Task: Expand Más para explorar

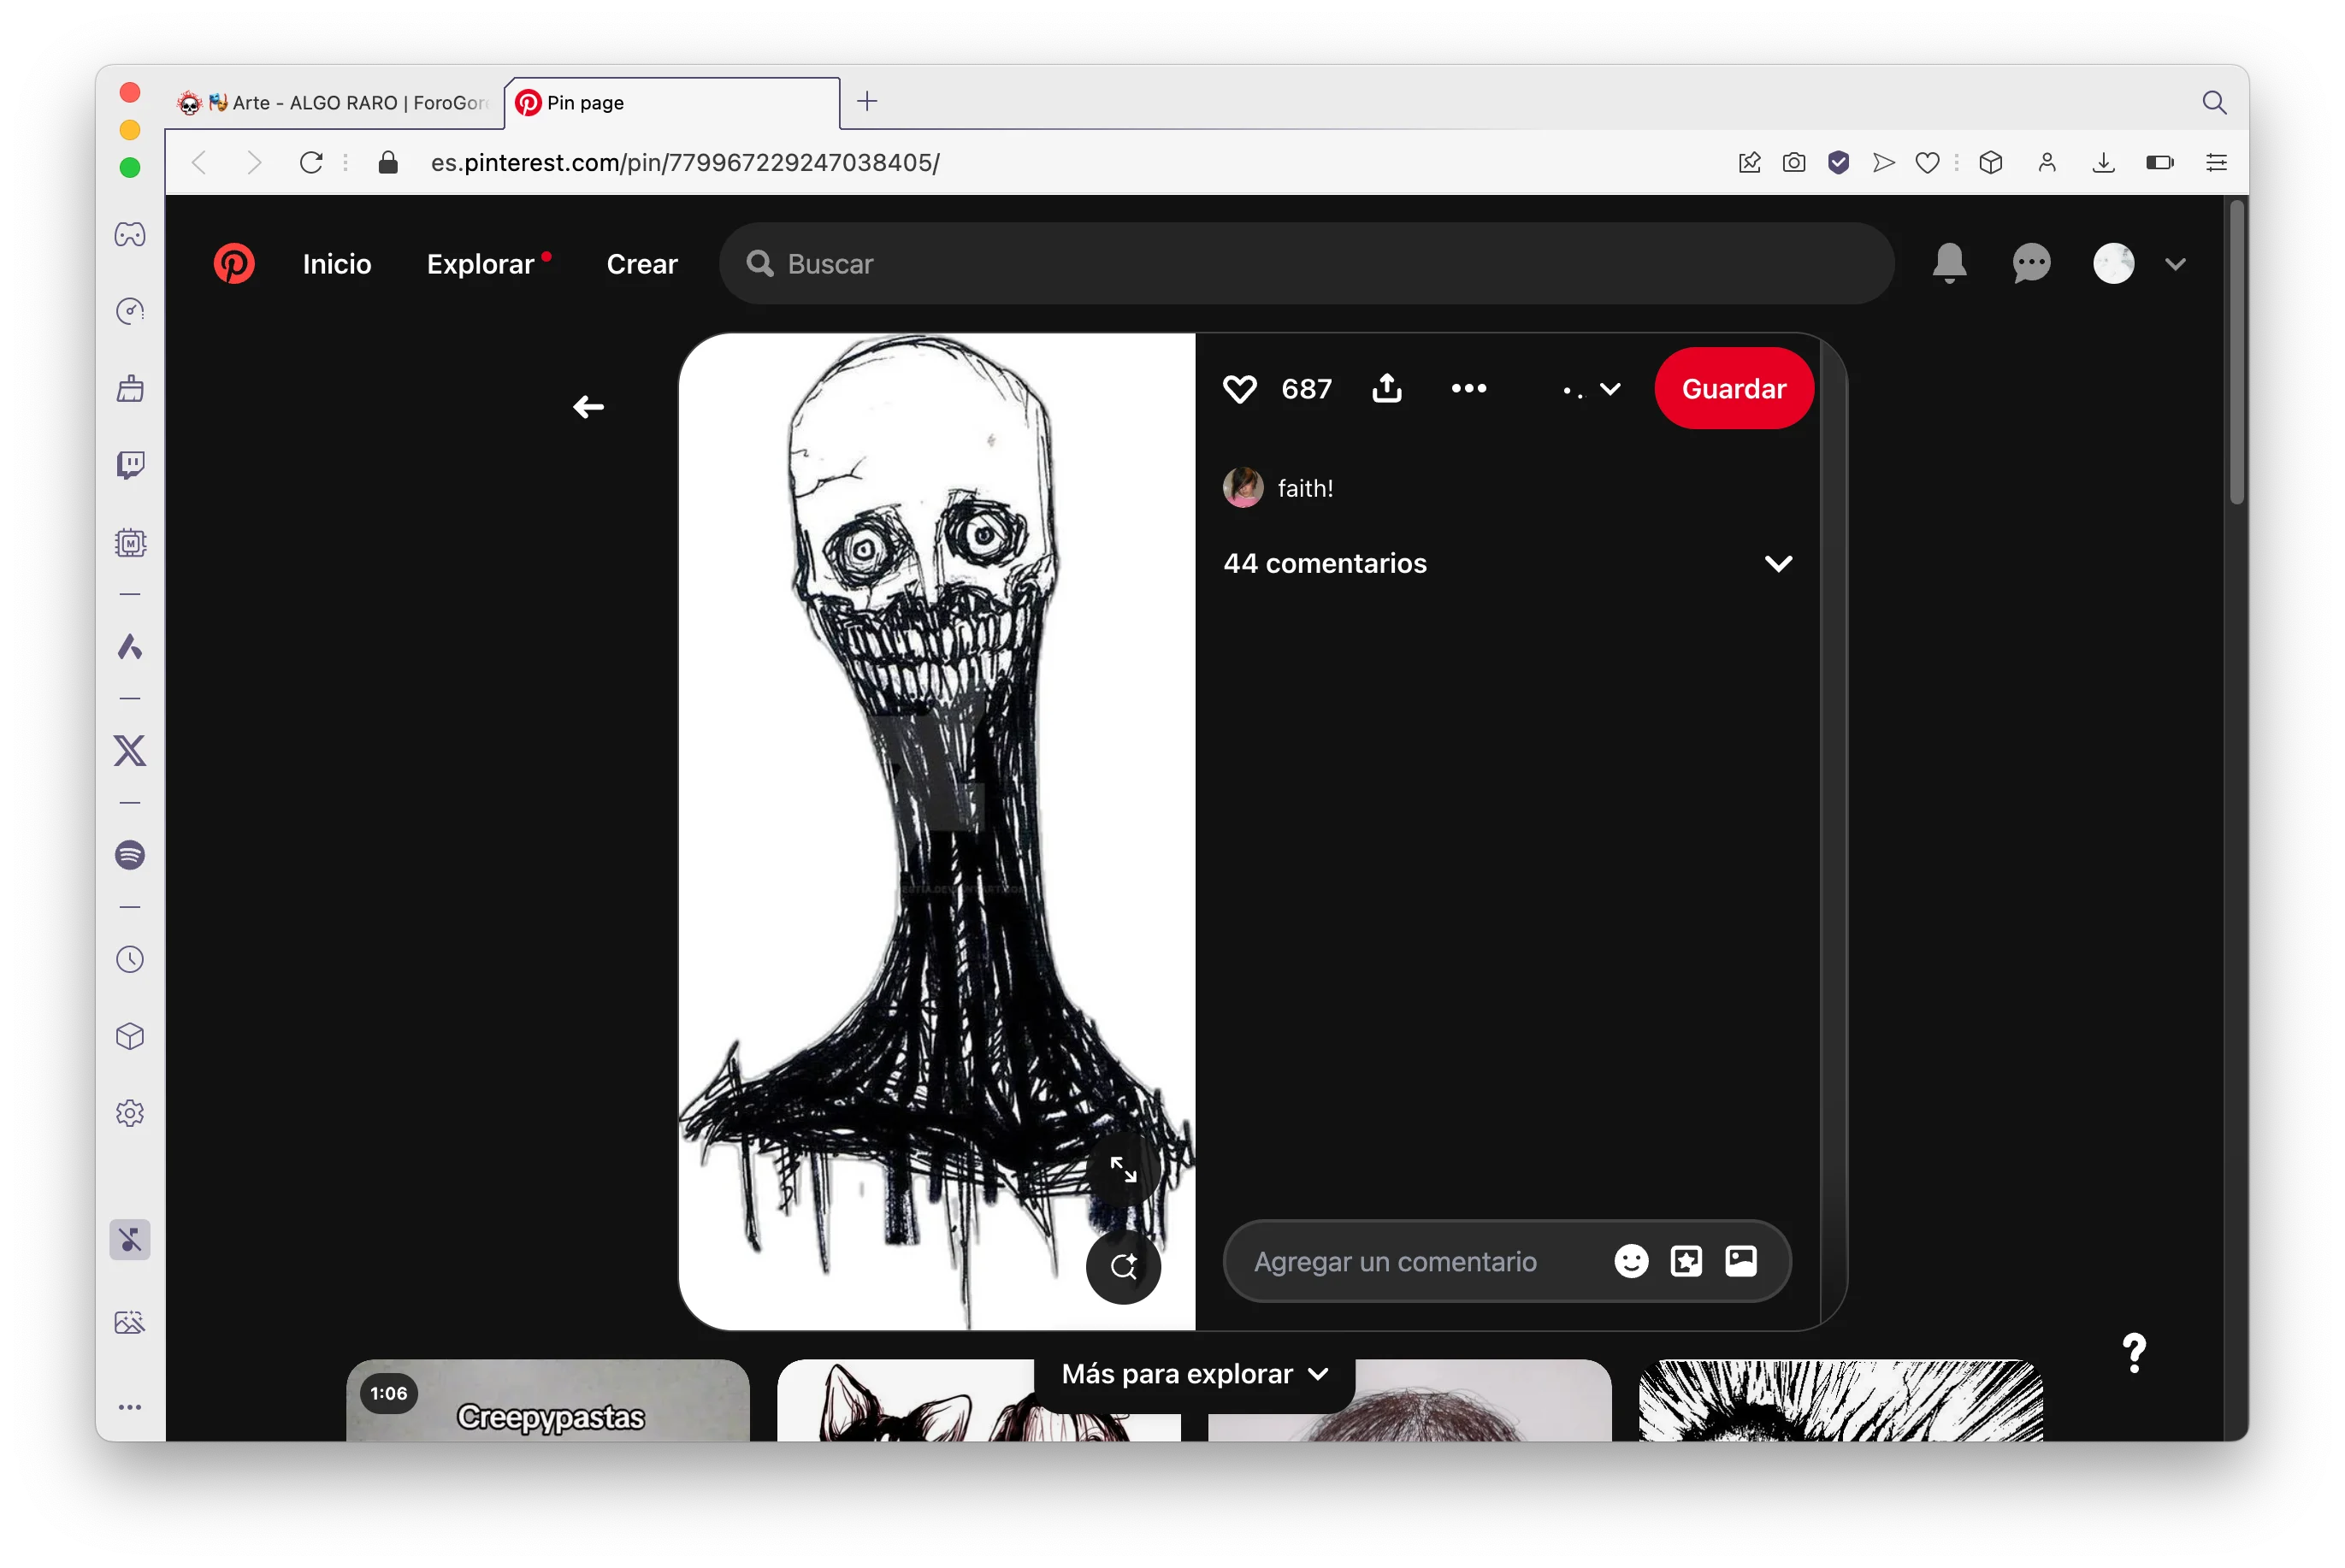Action: pos(1195,1374)
